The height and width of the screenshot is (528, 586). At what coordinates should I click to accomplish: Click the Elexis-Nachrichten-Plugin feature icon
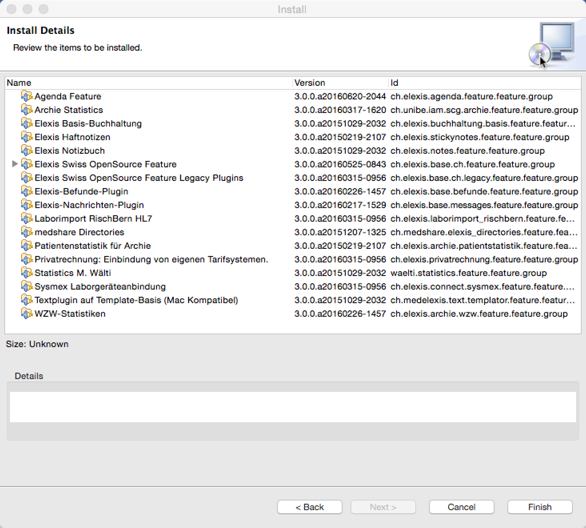point(27,205)
